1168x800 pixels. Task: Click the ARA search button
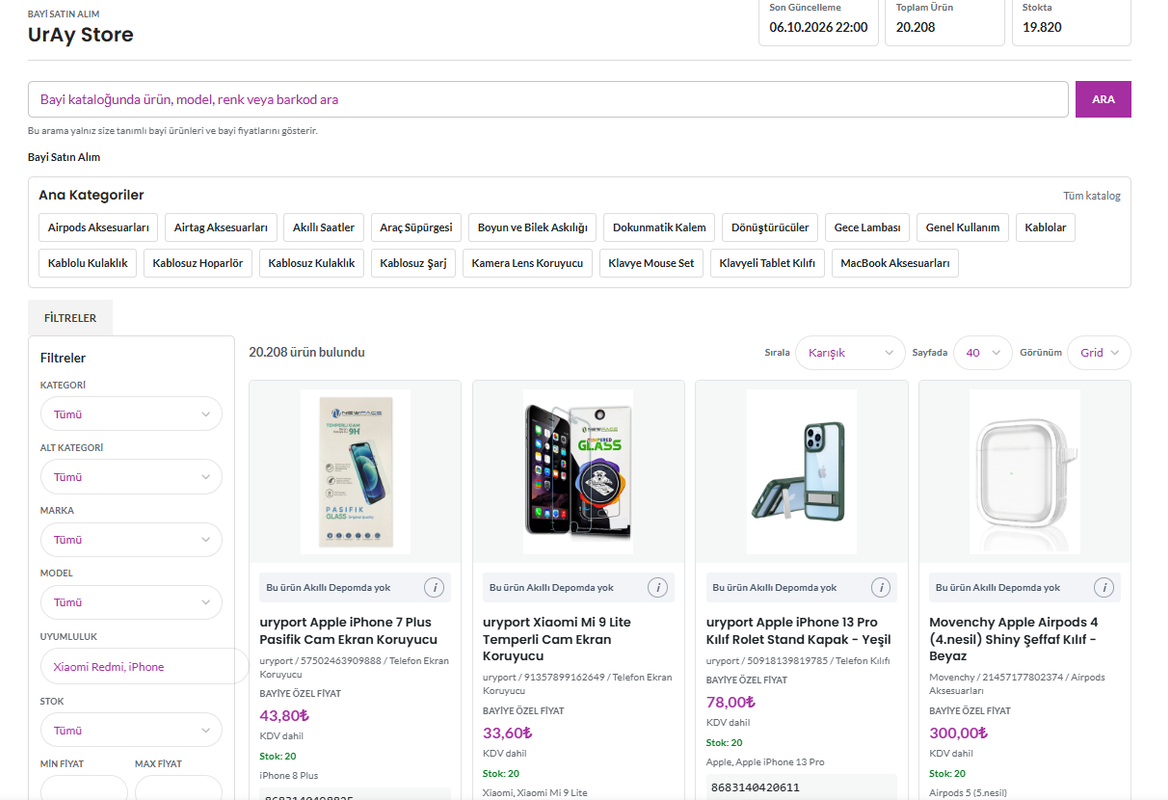pos(1103,99)
